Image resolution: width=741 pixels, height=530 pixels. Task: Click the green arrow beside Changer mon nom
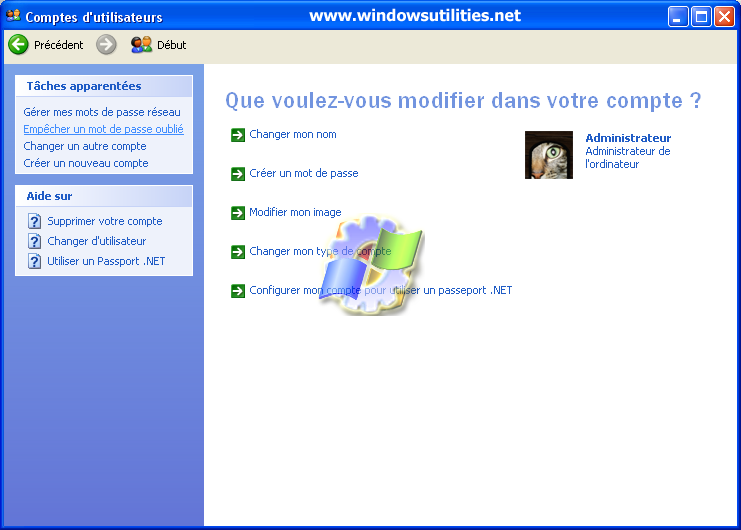click(238, 135)
